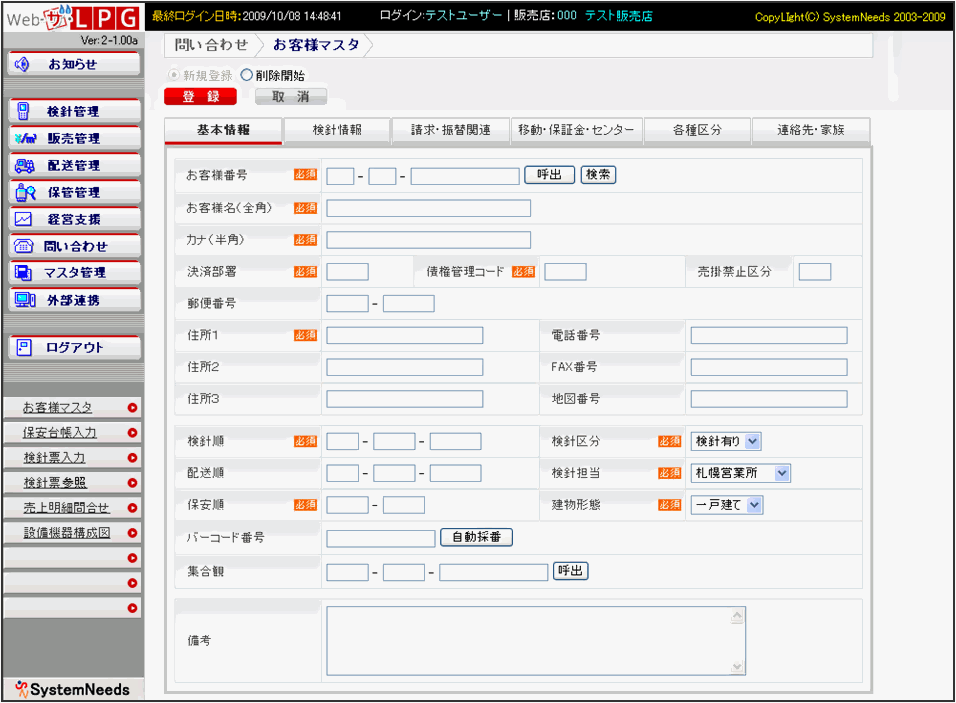The height and width of the screenshot is (703, 956).
Task: Click the red 登録 button
Action: pos(201,96)
